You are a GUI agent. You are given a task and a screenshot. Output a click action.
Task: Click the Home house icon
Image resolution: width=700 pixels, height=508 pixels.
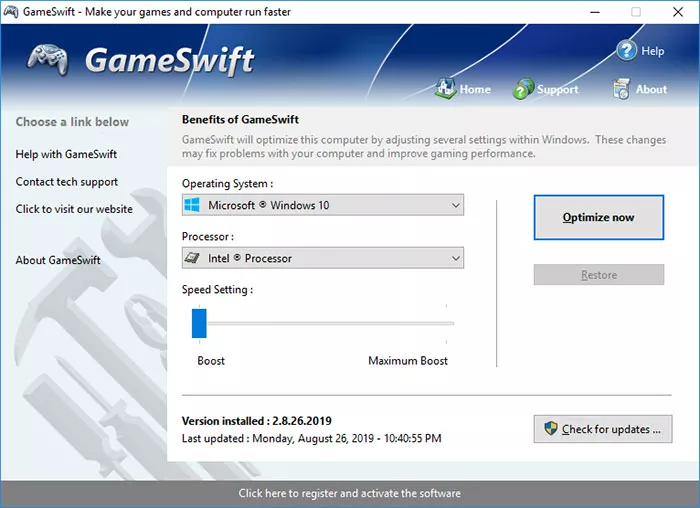tap(445, 88)
